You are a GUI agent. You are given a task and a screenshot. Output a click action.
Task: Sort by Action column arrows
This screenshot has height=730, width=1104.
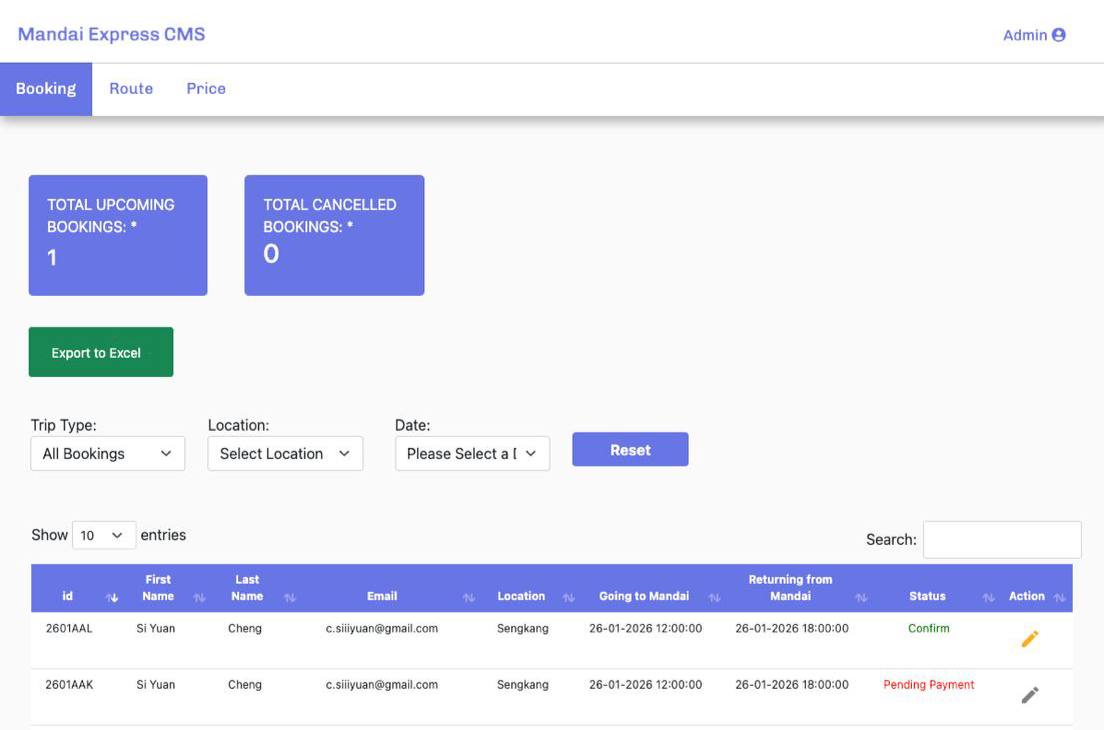pyautogui.click(x=1060, y=597)
